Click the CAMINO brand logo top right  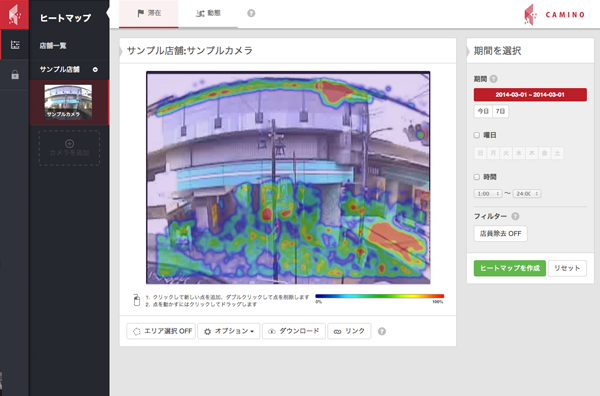554,15
